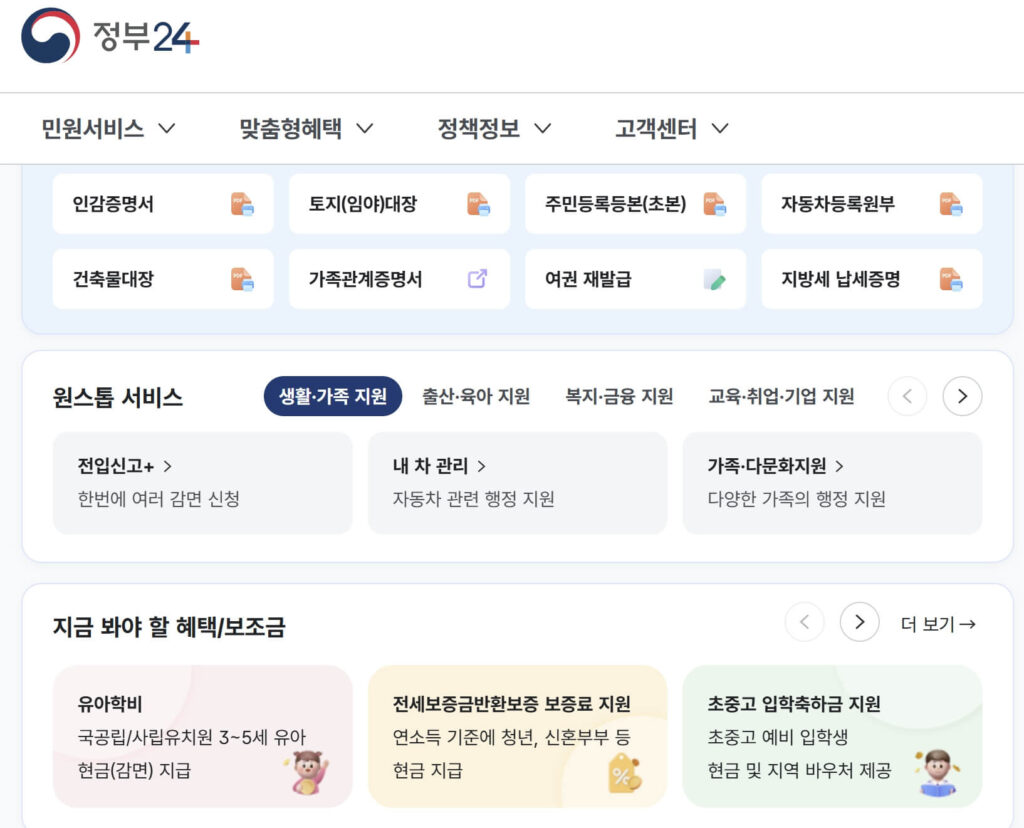Click the external link icon beside 가족관계증명서
The height and width of the screenshot is (828, 1024).
coord(477,279)
